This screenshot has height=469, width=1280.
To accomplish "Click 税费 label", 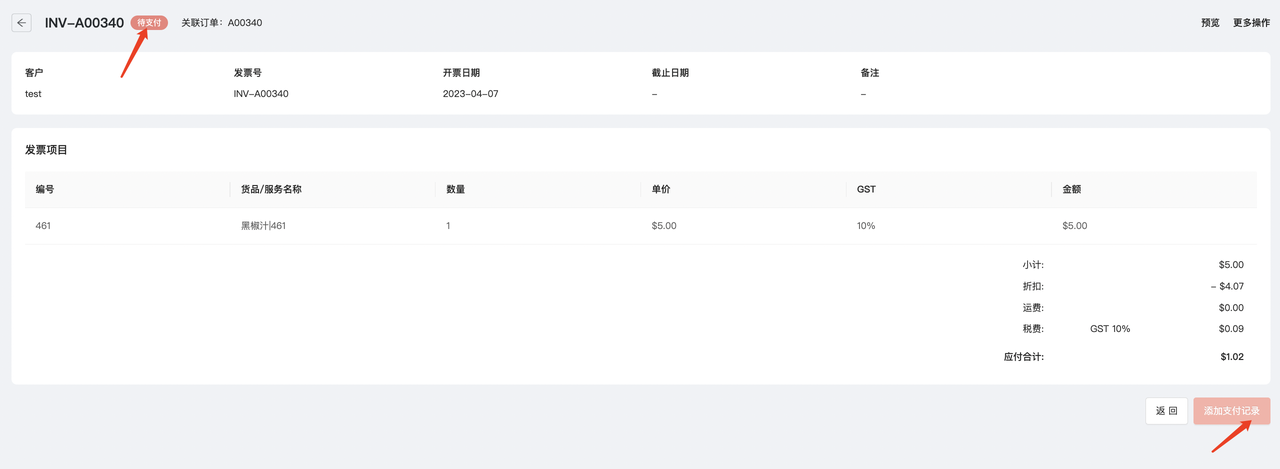I will 1033,329.
